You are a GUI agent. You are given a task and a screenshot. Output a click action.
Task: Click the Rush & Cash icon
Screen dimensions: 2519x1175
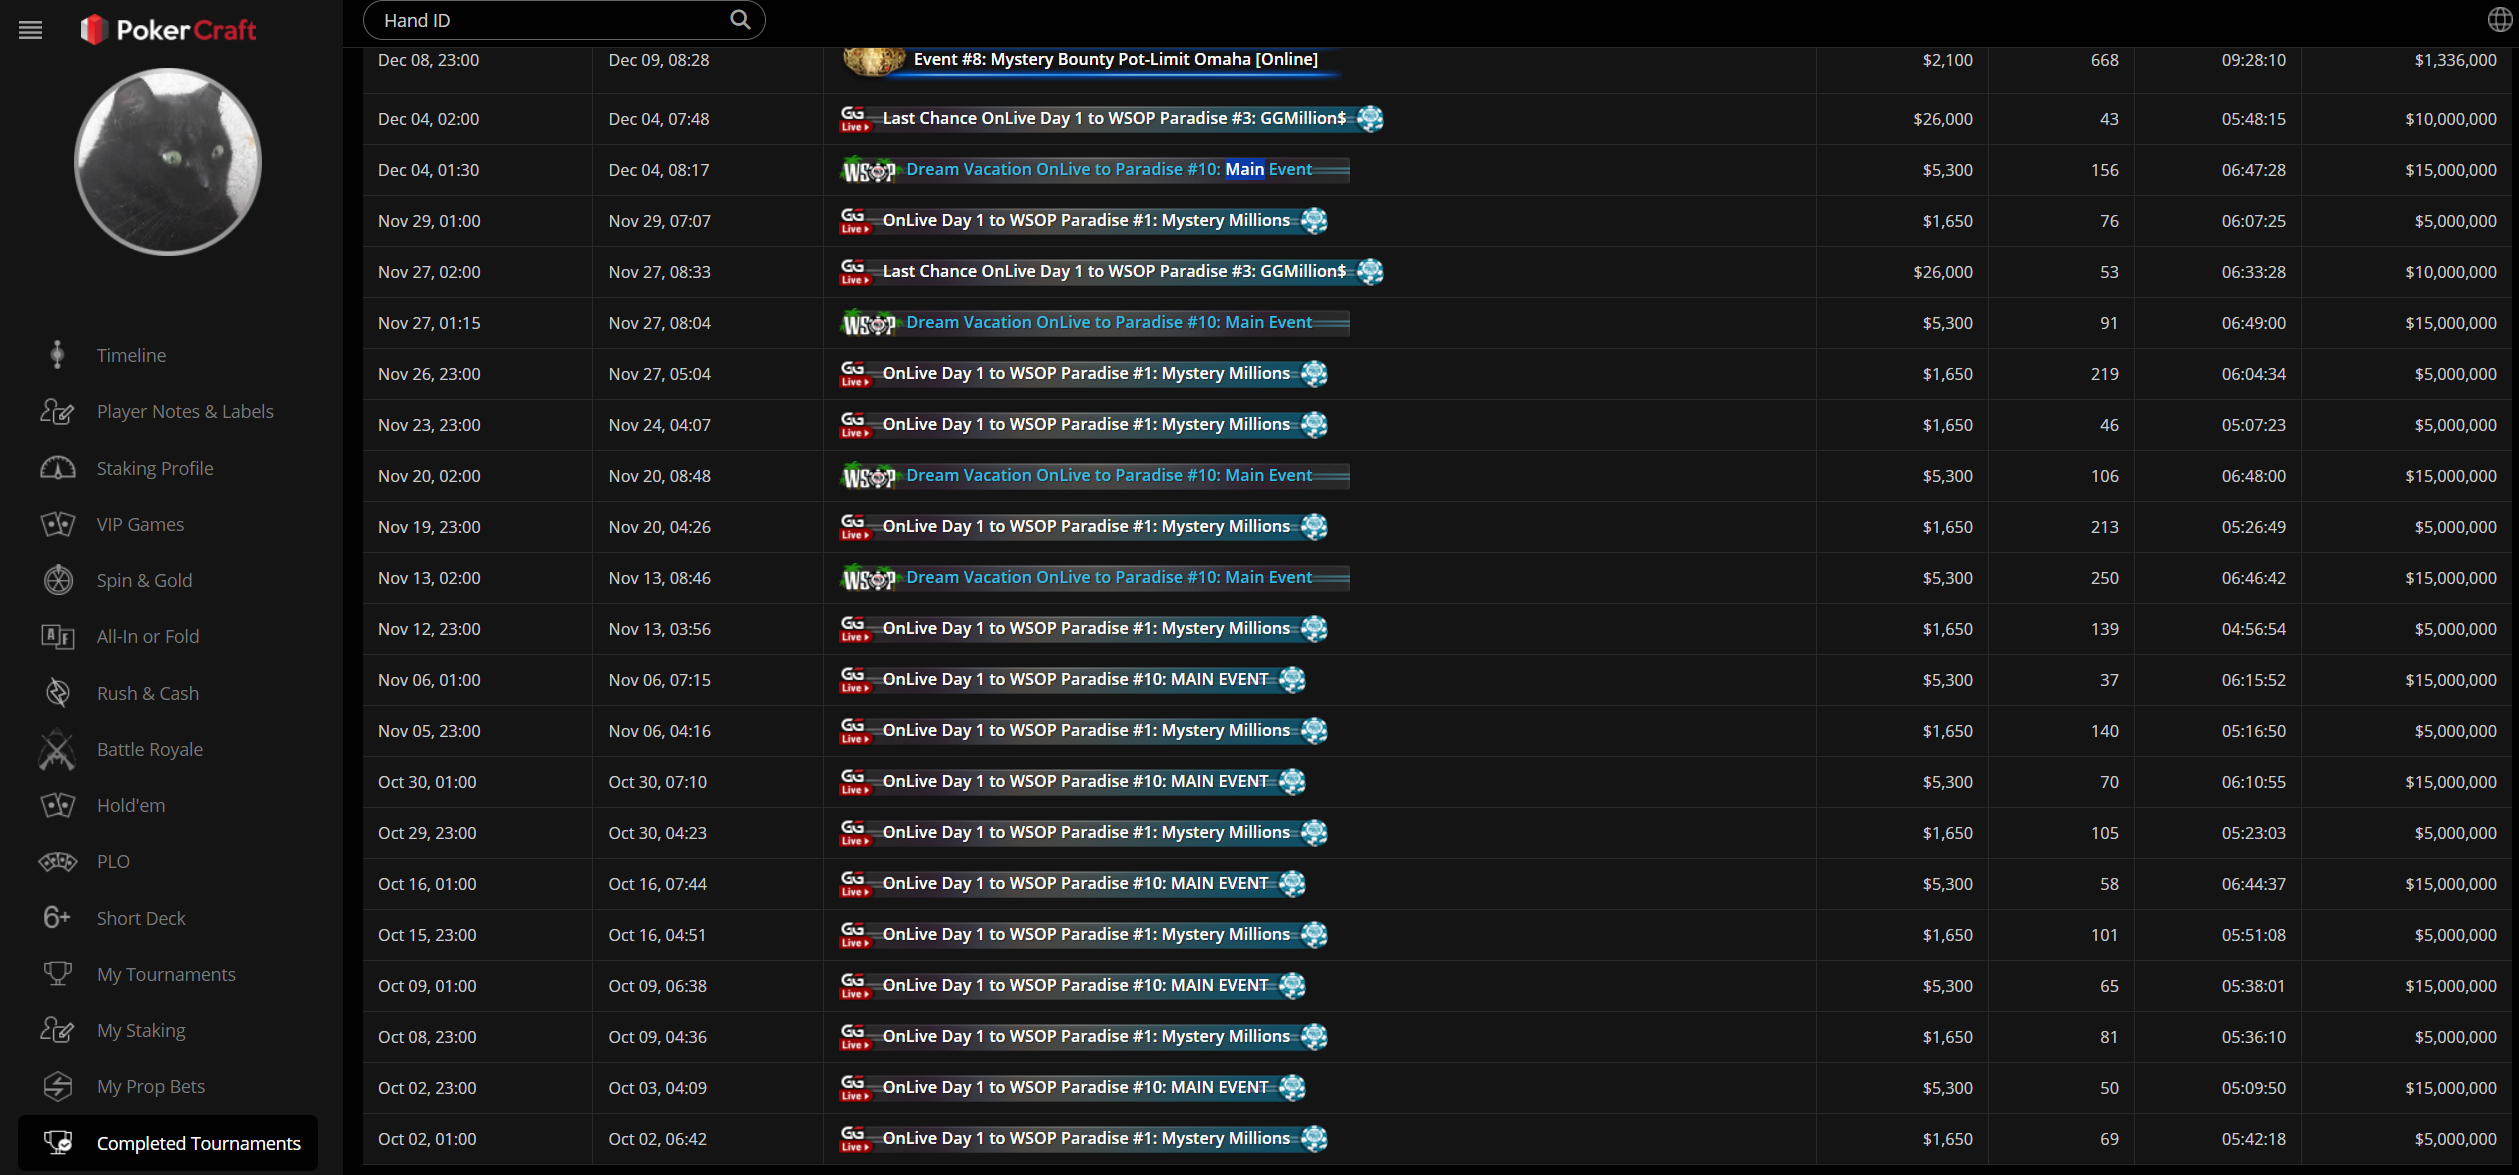click(x=58, y=693)
